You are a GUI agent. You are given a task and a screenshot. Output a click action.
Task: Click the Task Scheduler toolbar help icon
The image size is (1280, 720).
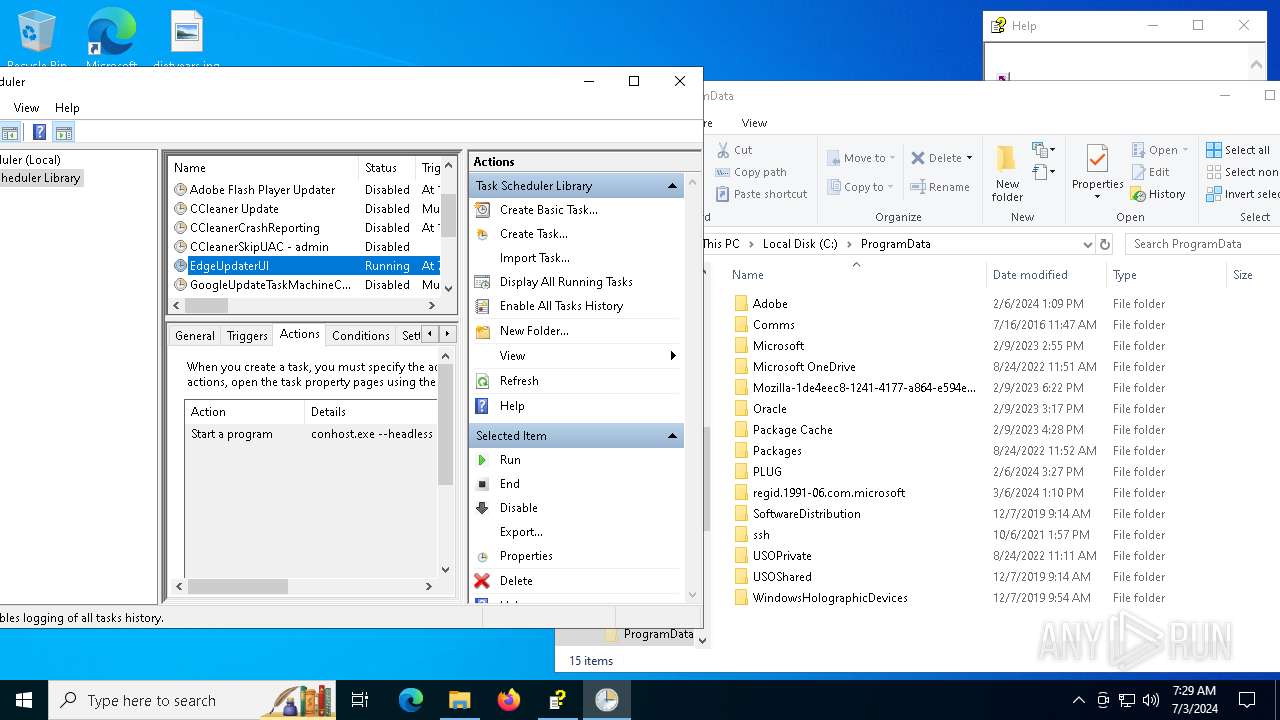(39, 132)
